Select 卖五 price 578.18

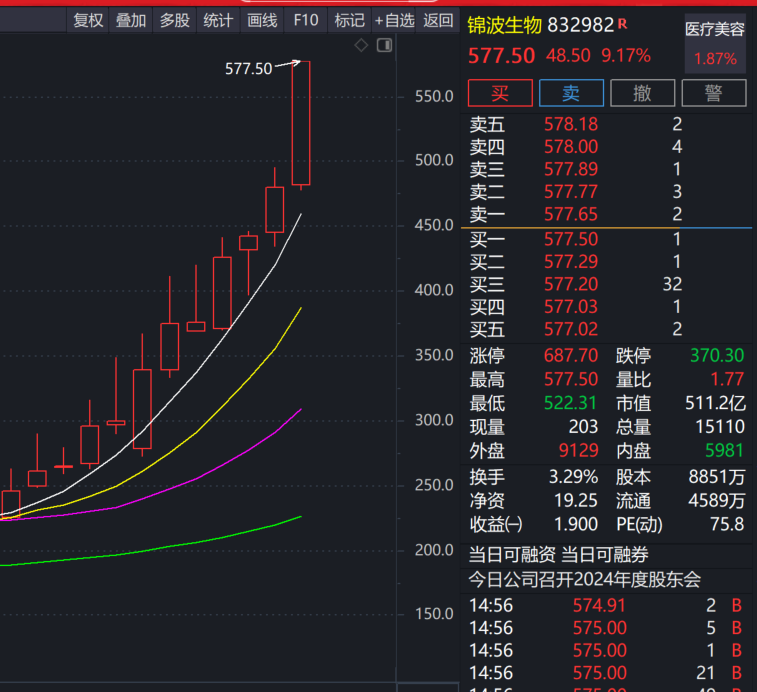(x=571, y=125)
